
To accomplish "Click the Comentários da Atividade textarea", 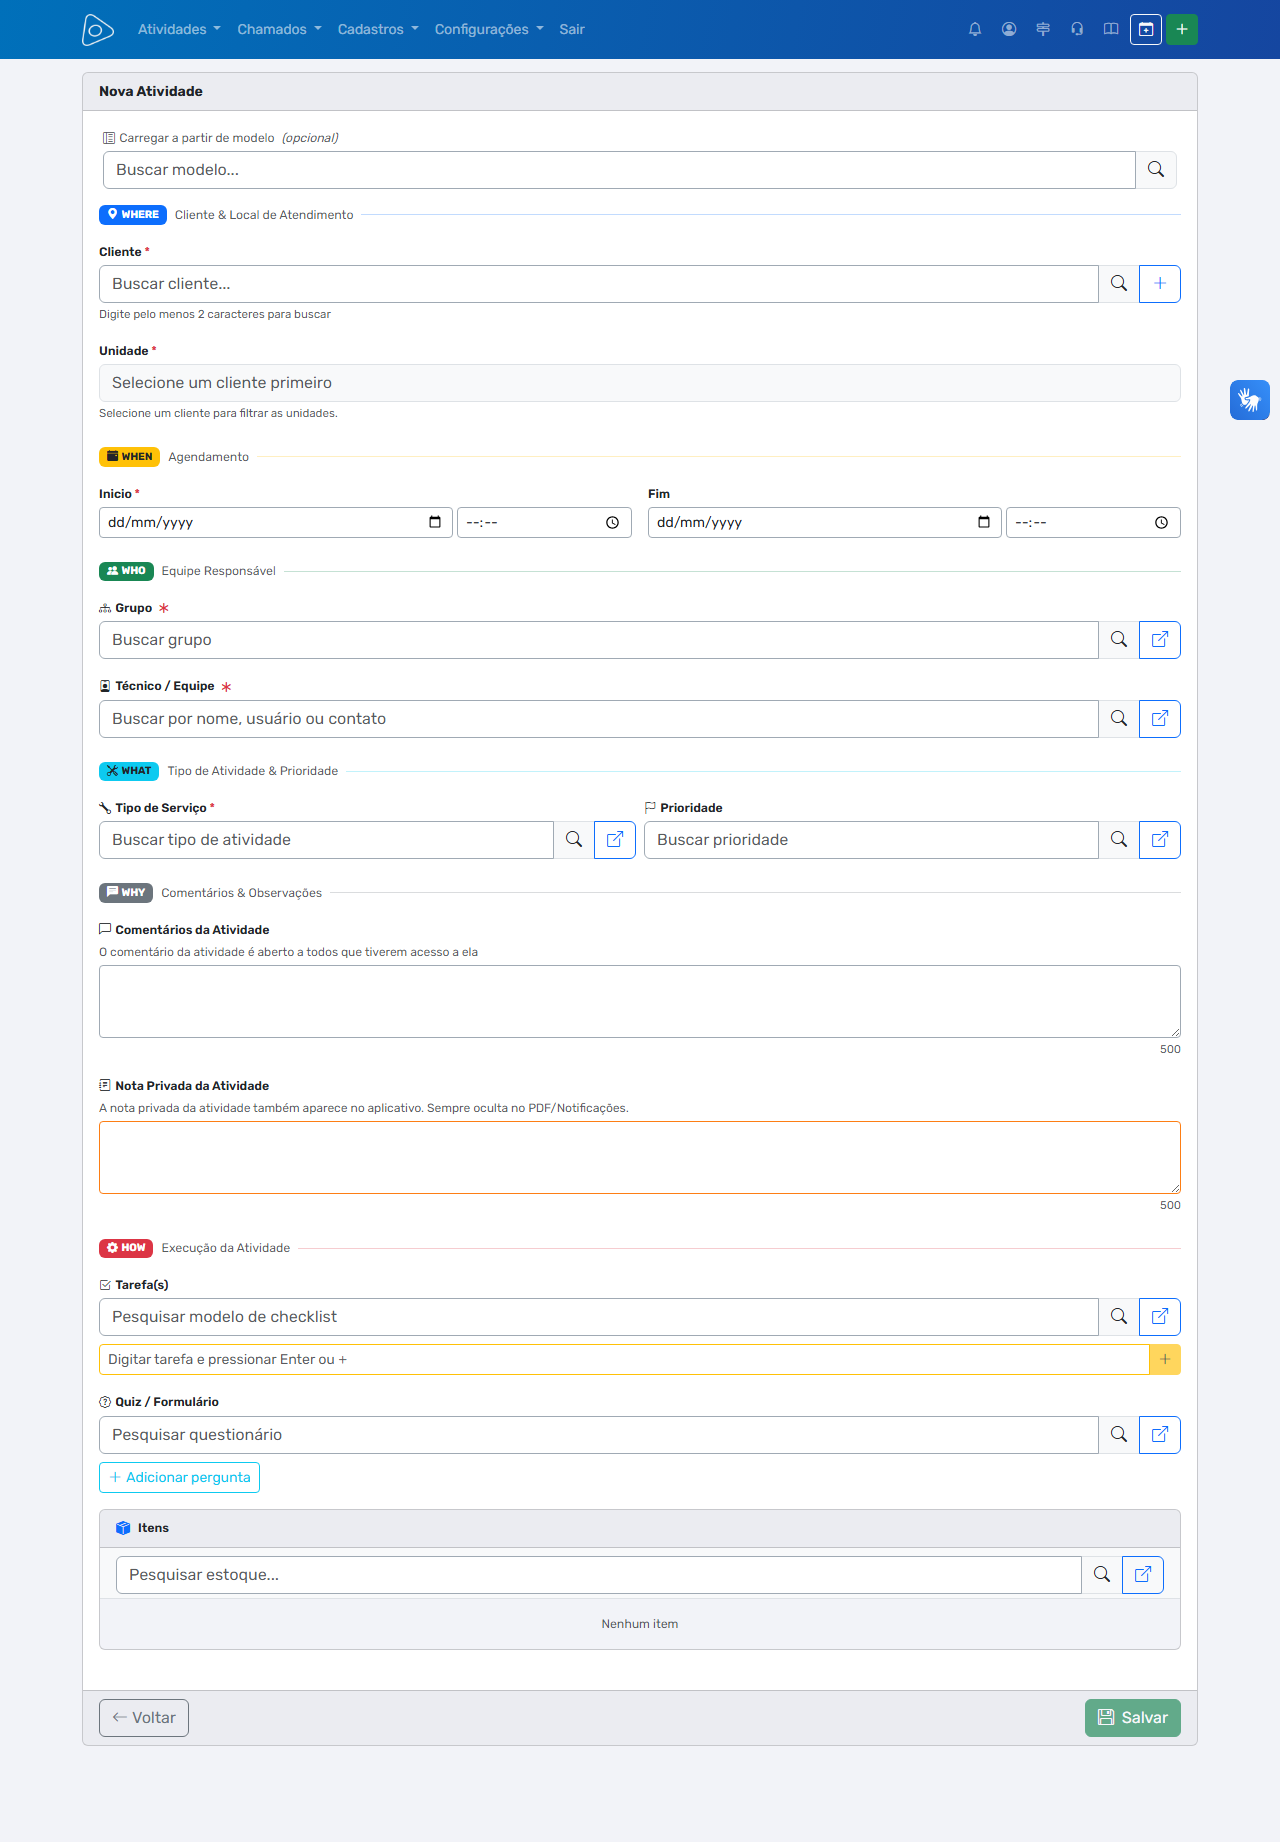I will (x=640, y=1001).
